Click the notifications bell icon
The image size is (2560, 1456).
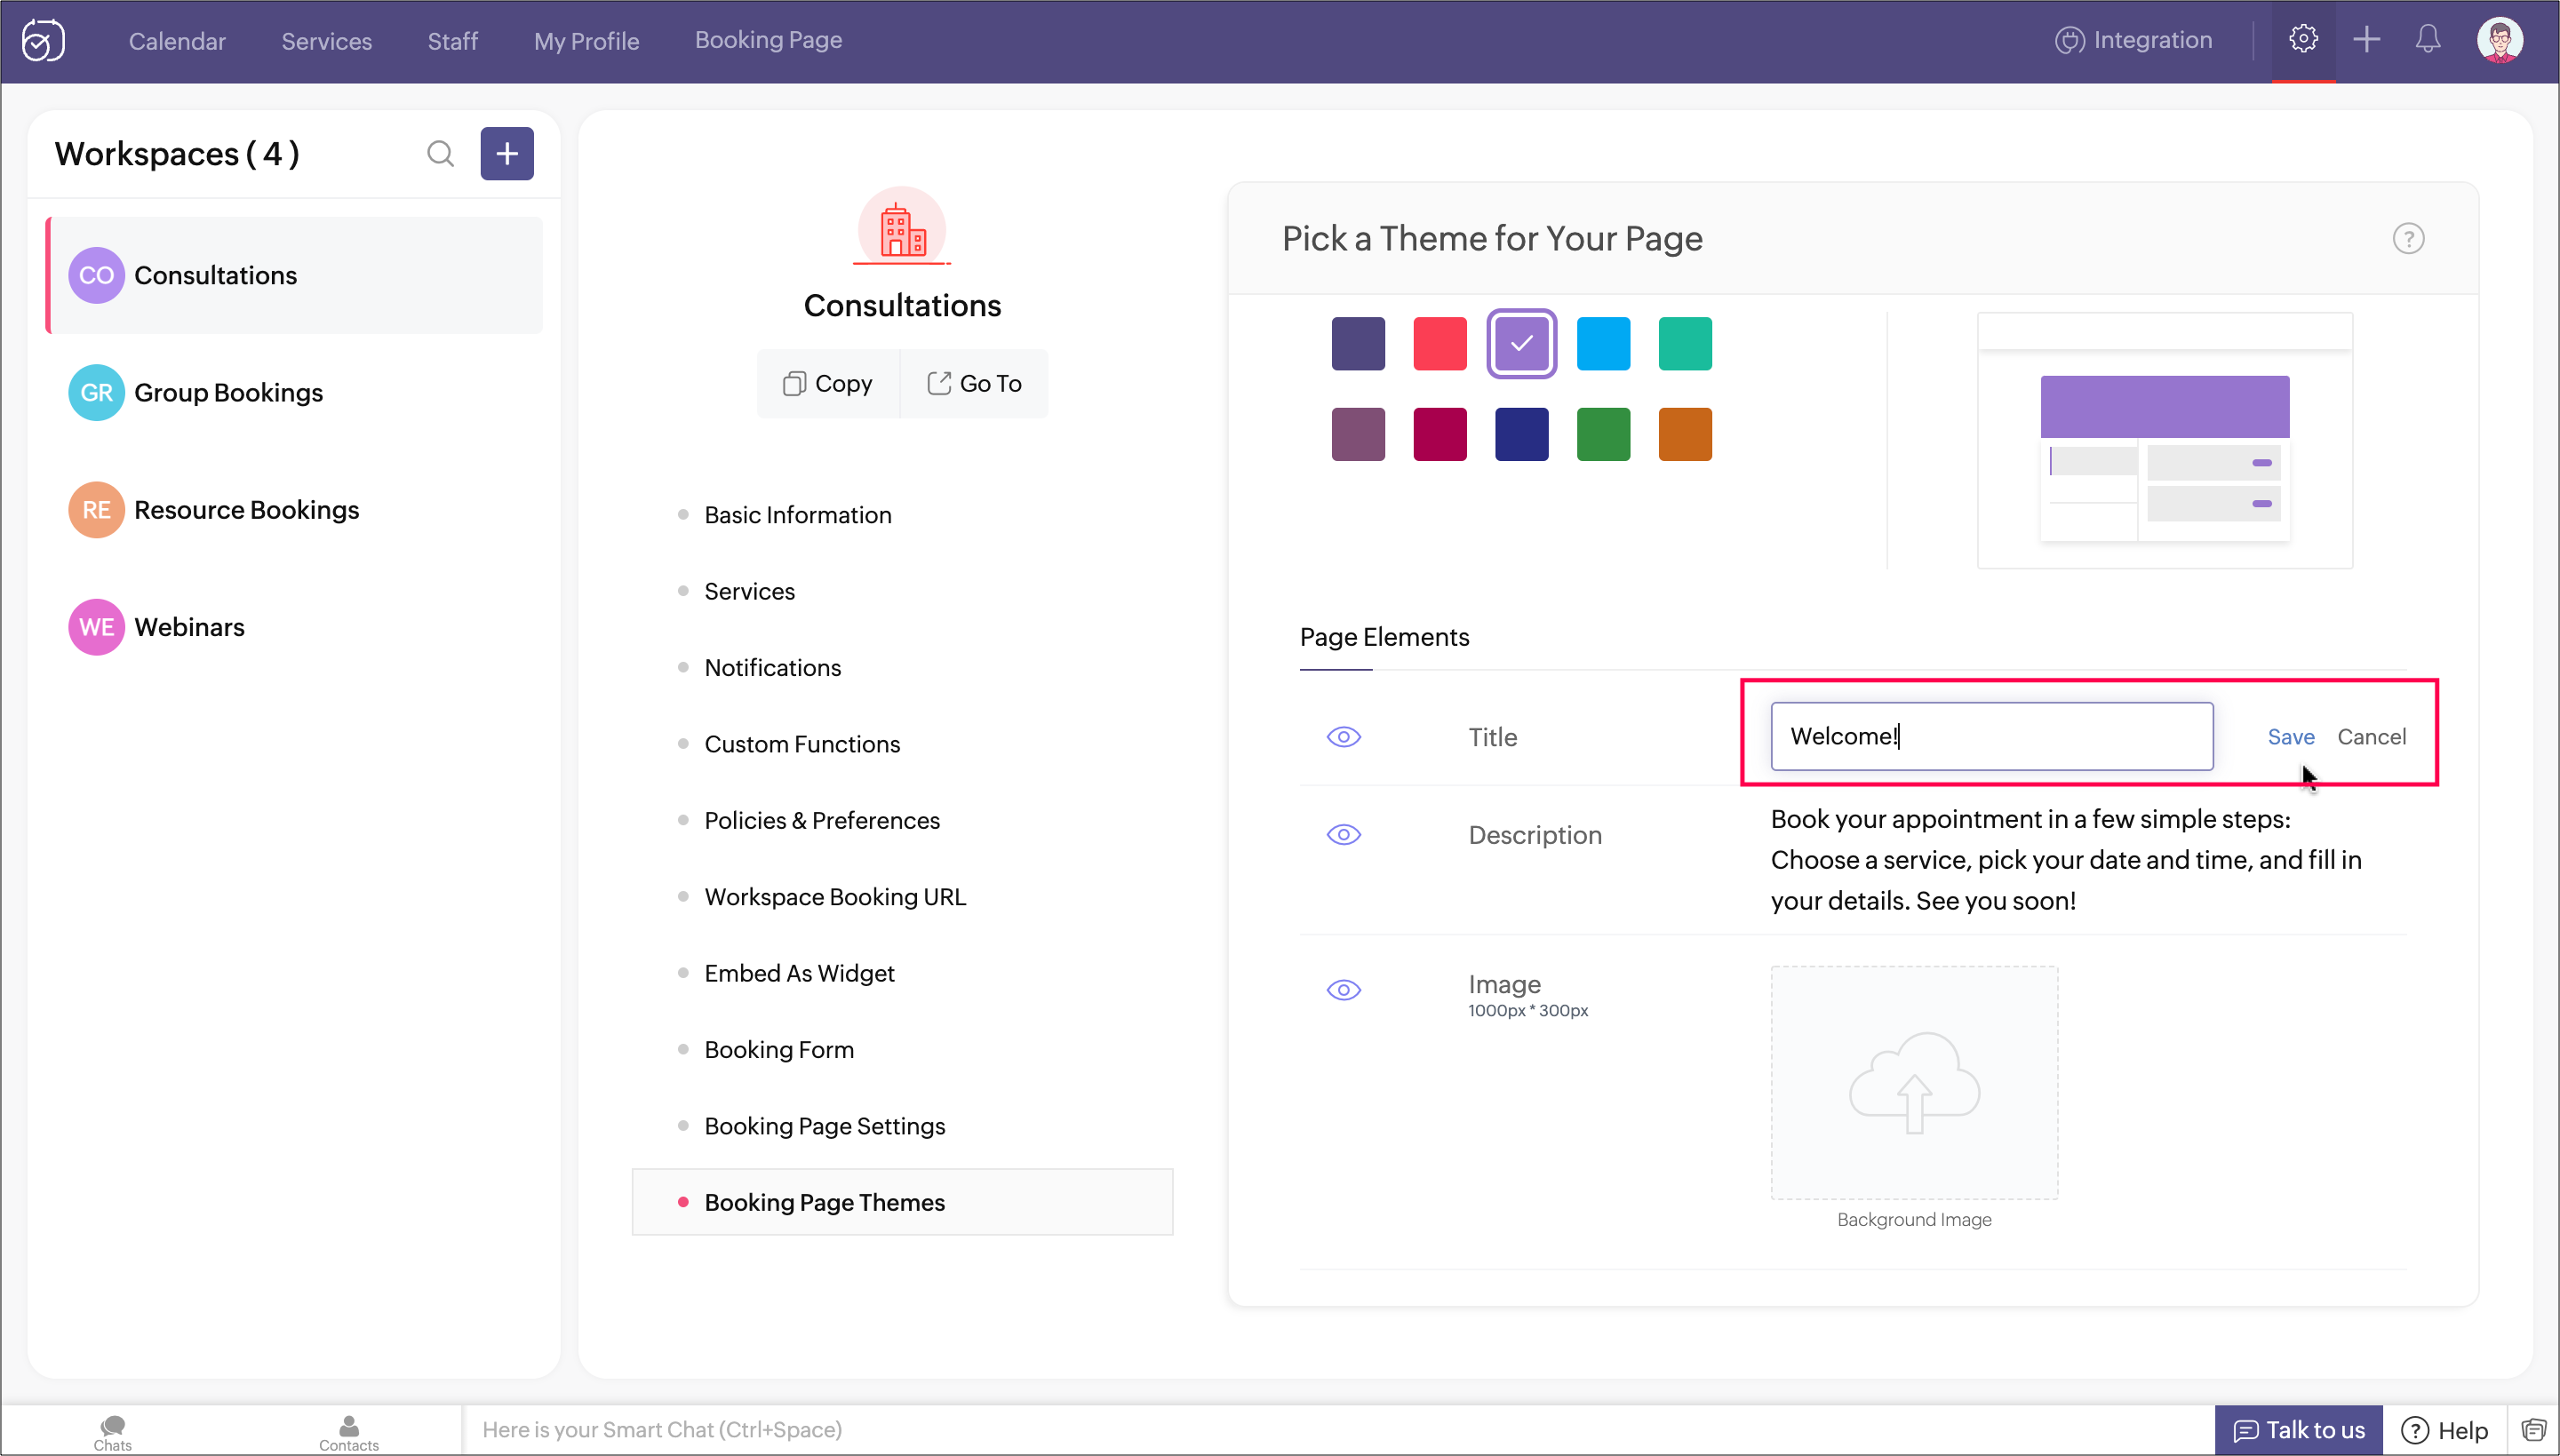pos(2428,40)
